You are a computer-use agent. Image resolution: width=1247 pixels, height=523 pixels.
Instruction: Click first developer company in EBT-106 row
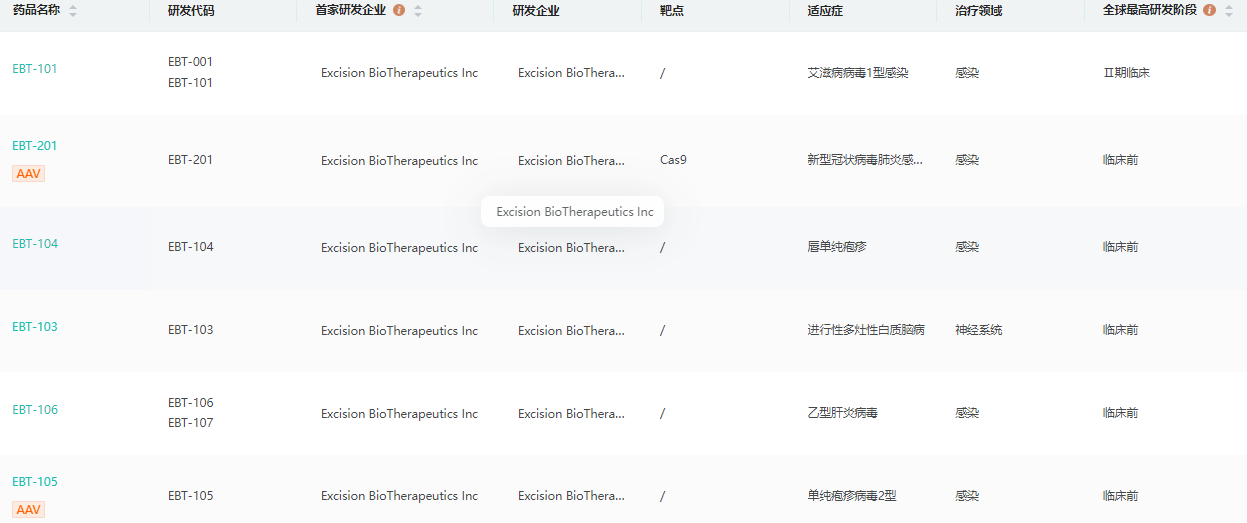pos(399,414)
